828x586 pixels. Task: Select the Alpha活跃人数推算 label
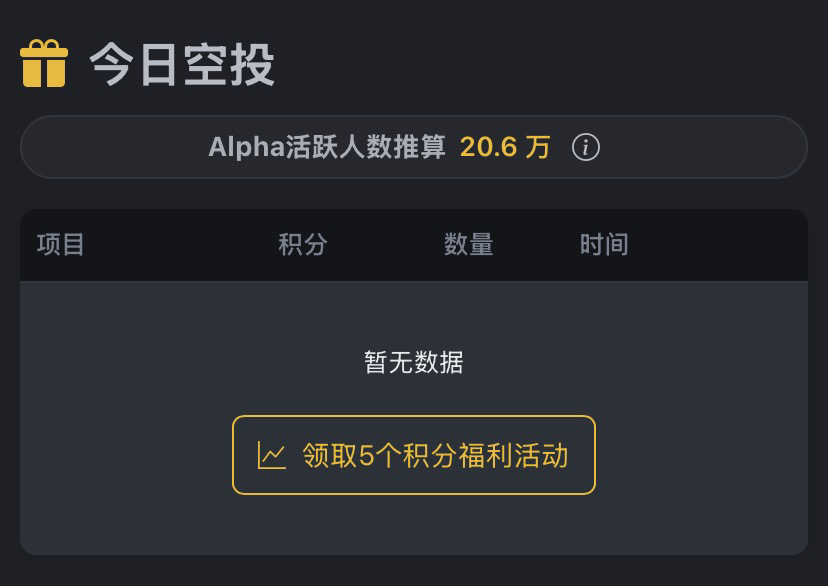(x=327, y=148)
